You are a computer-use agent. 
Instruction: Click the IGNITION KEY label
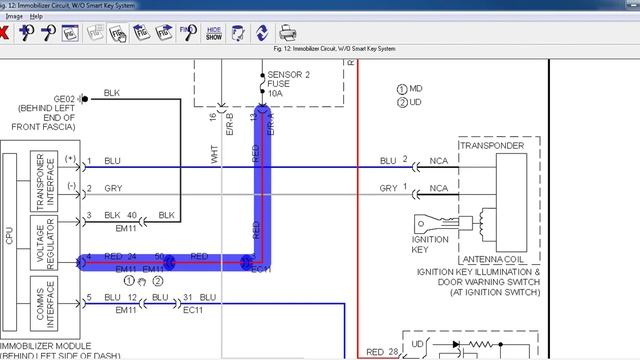click(430, 244)
